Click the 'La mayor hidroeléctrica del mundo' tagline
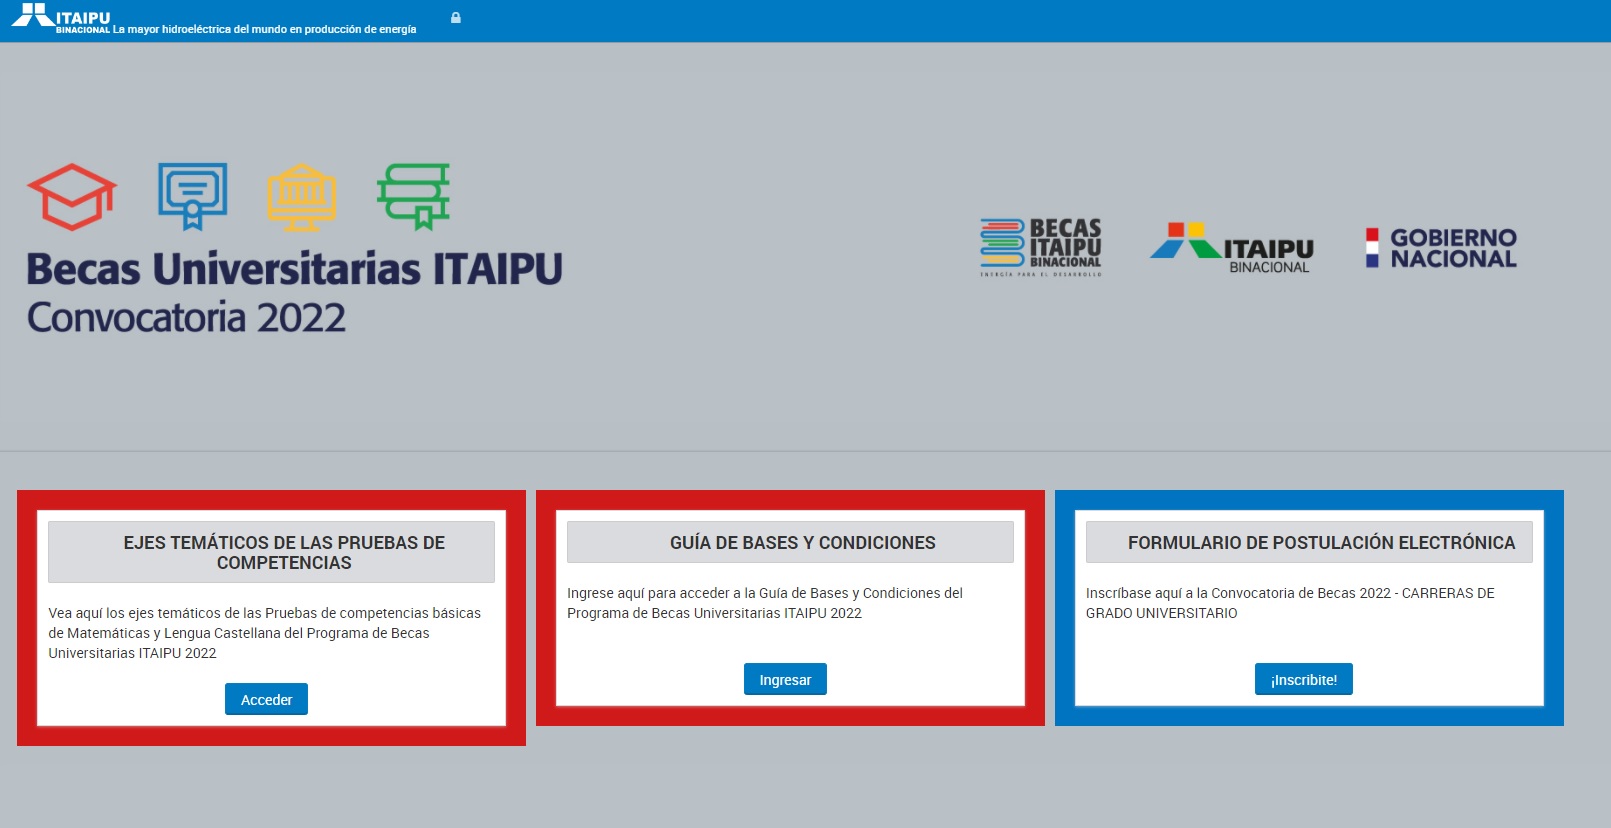 265,29
